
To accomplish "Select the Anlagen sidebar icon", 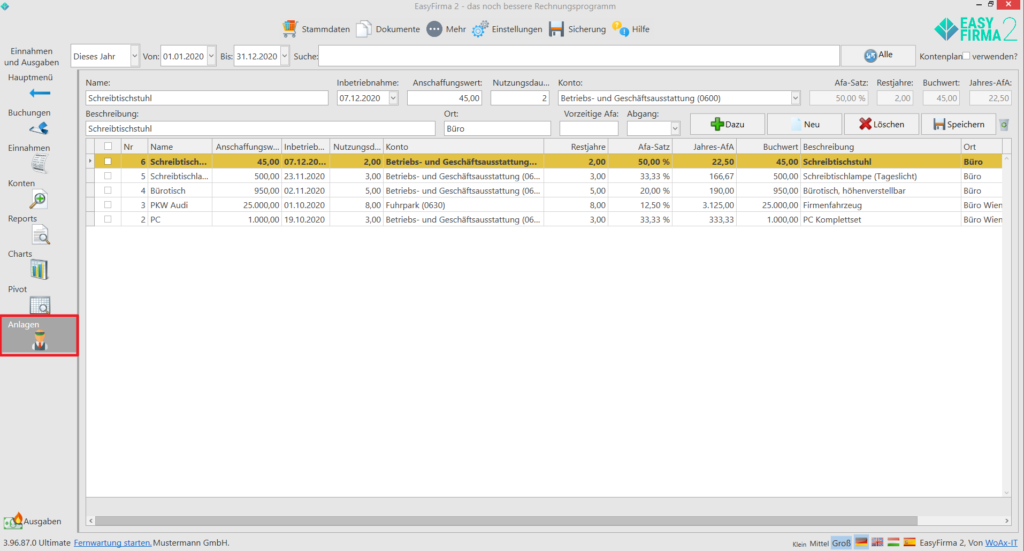I will [39, 340].
